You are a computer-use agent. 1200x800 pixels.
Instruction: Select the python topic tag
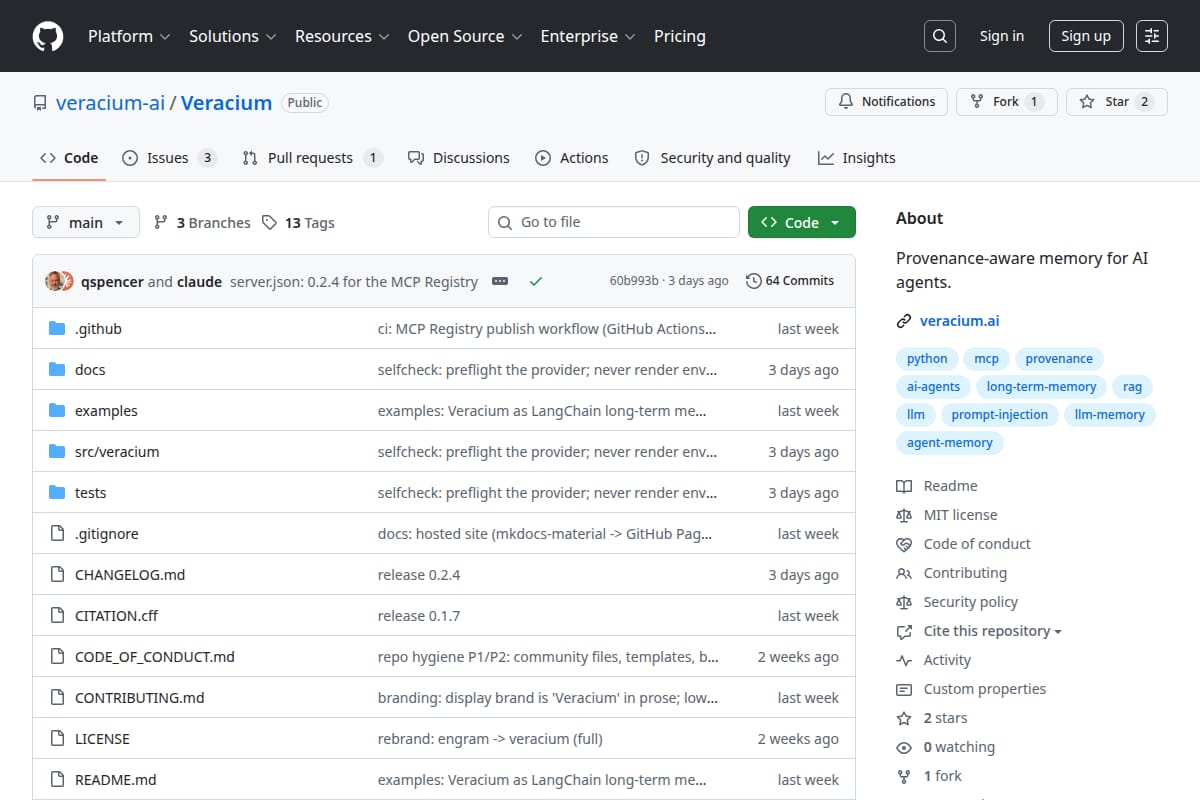[927, 359]
